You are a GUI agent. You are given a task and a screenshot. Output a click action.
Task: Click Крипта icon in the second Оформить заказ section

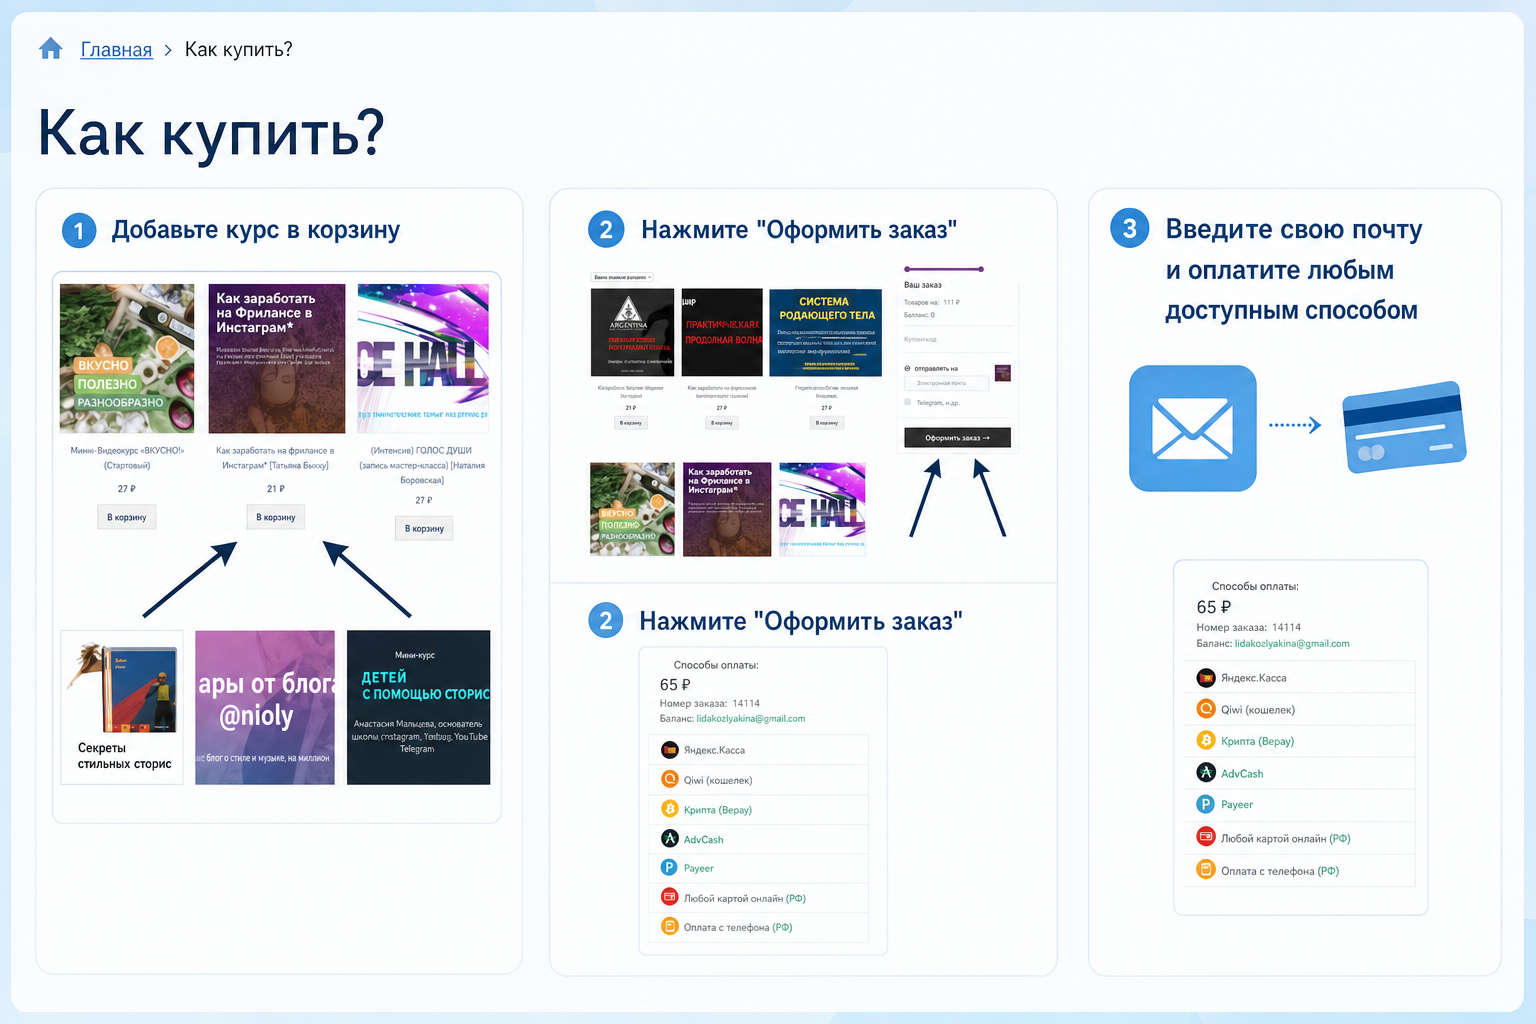pos(670,809)
